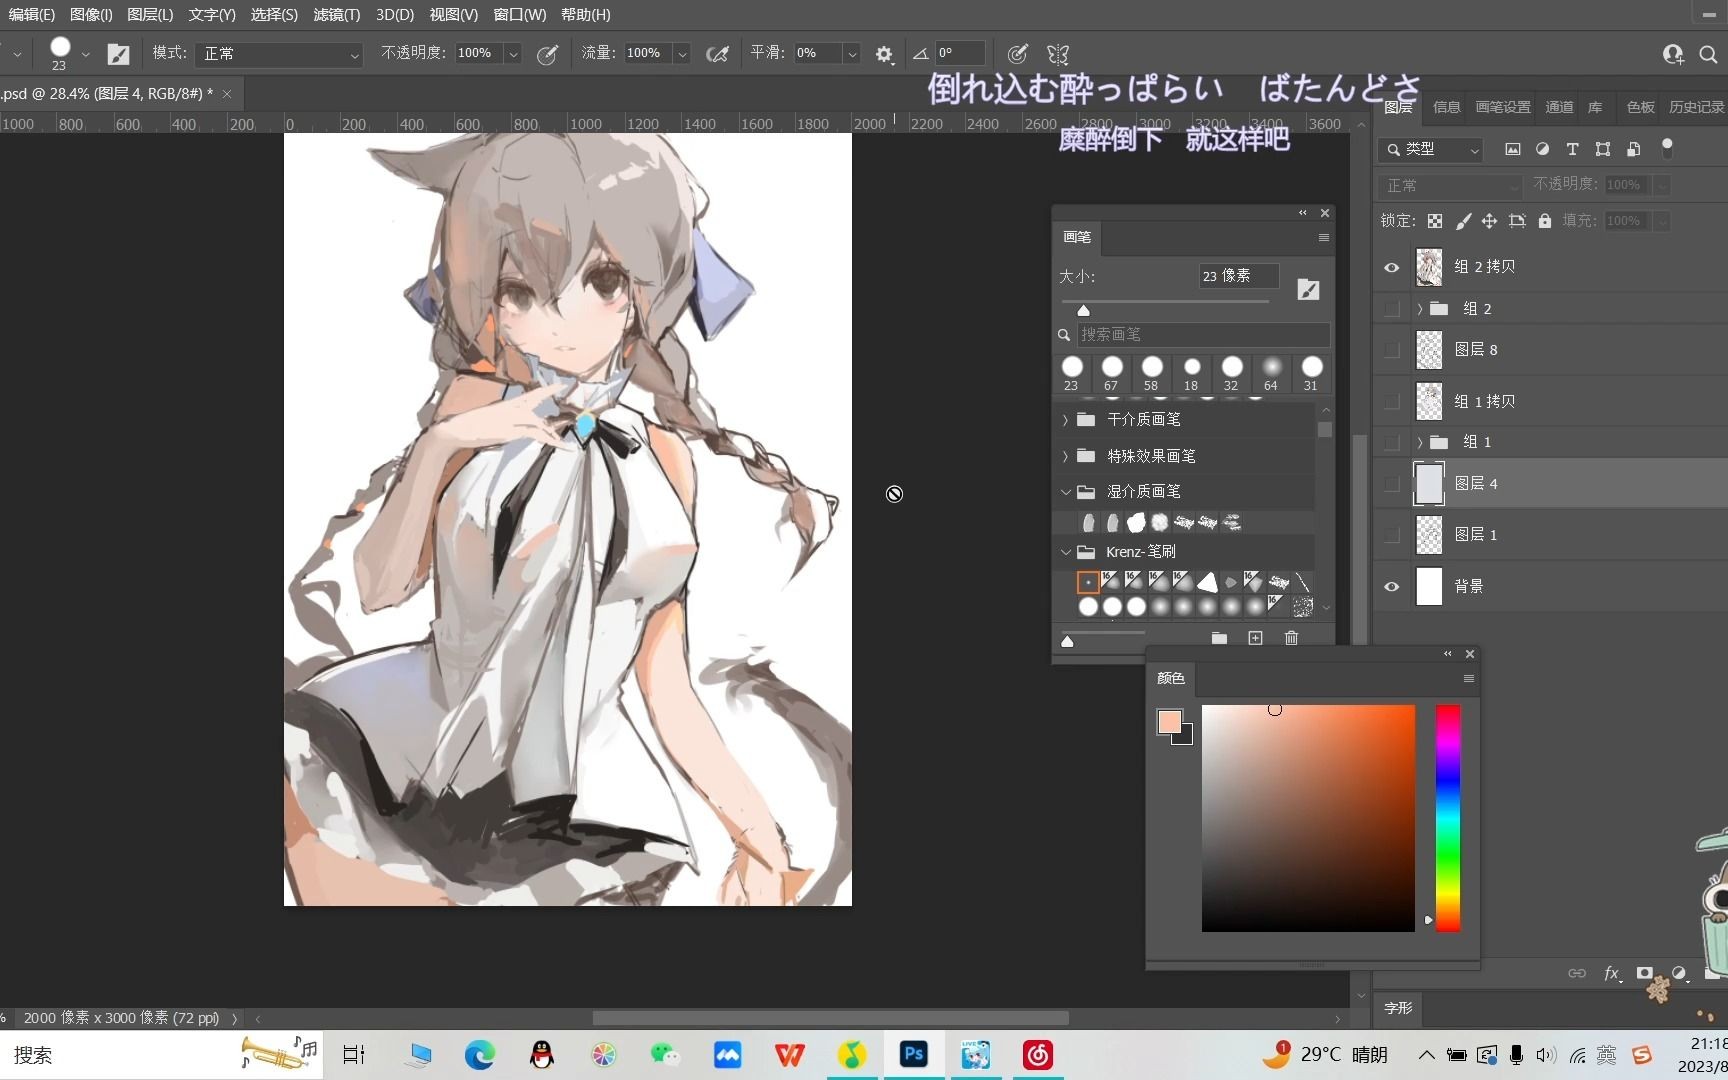This screenshot has height=1080, width=1728.
Task: Show the 组 2 group layer
Action: (x=1391, y=309)
